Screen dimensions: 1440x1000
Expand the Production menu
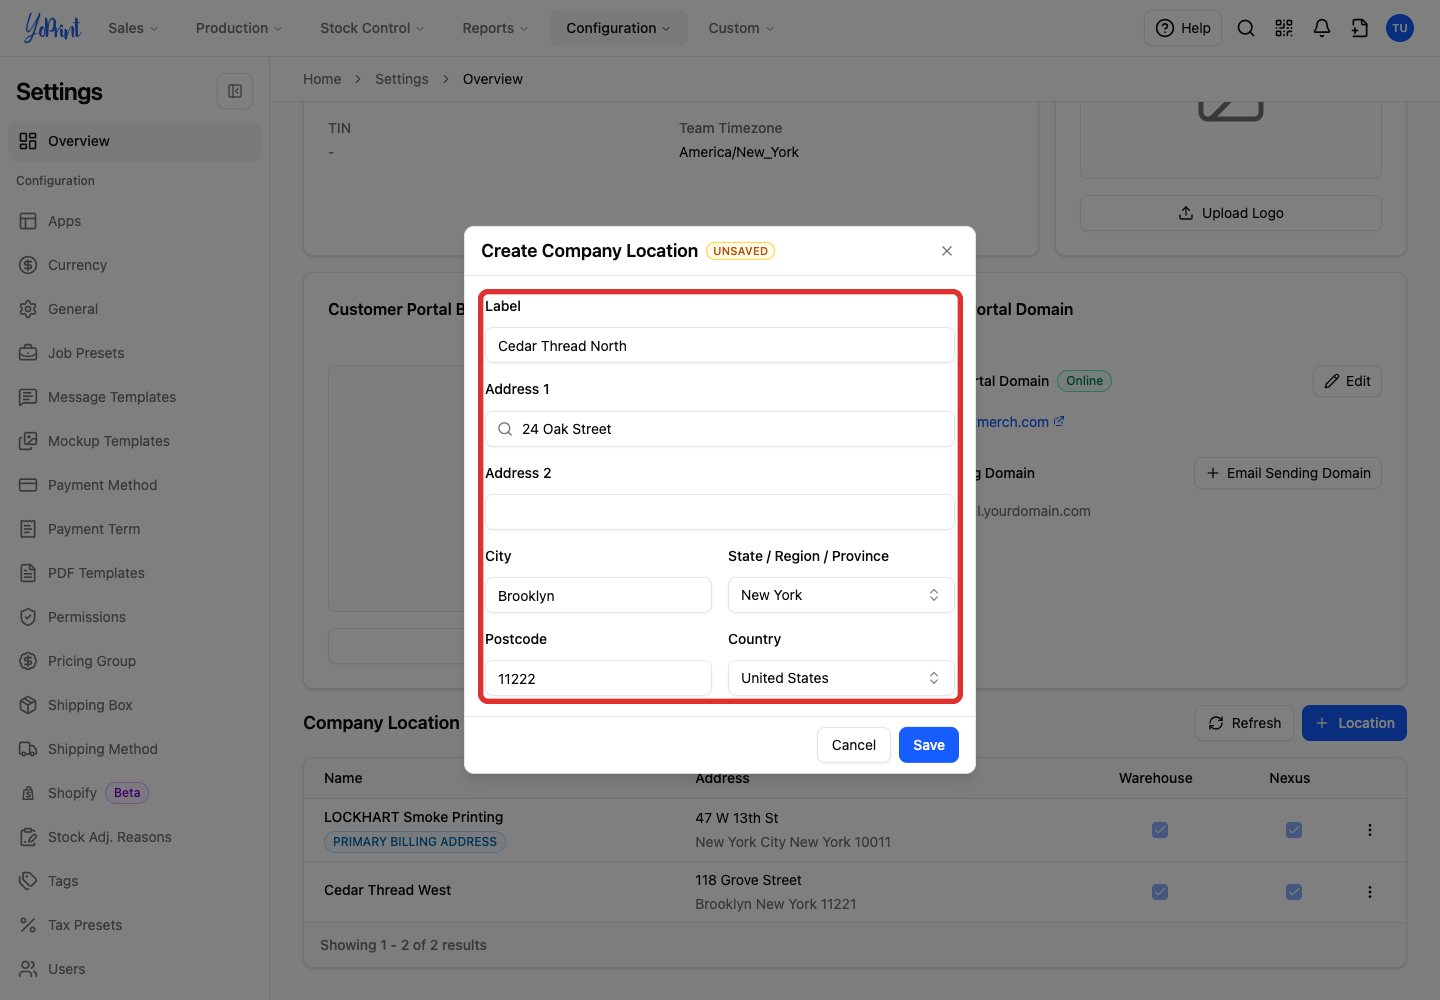239,28
